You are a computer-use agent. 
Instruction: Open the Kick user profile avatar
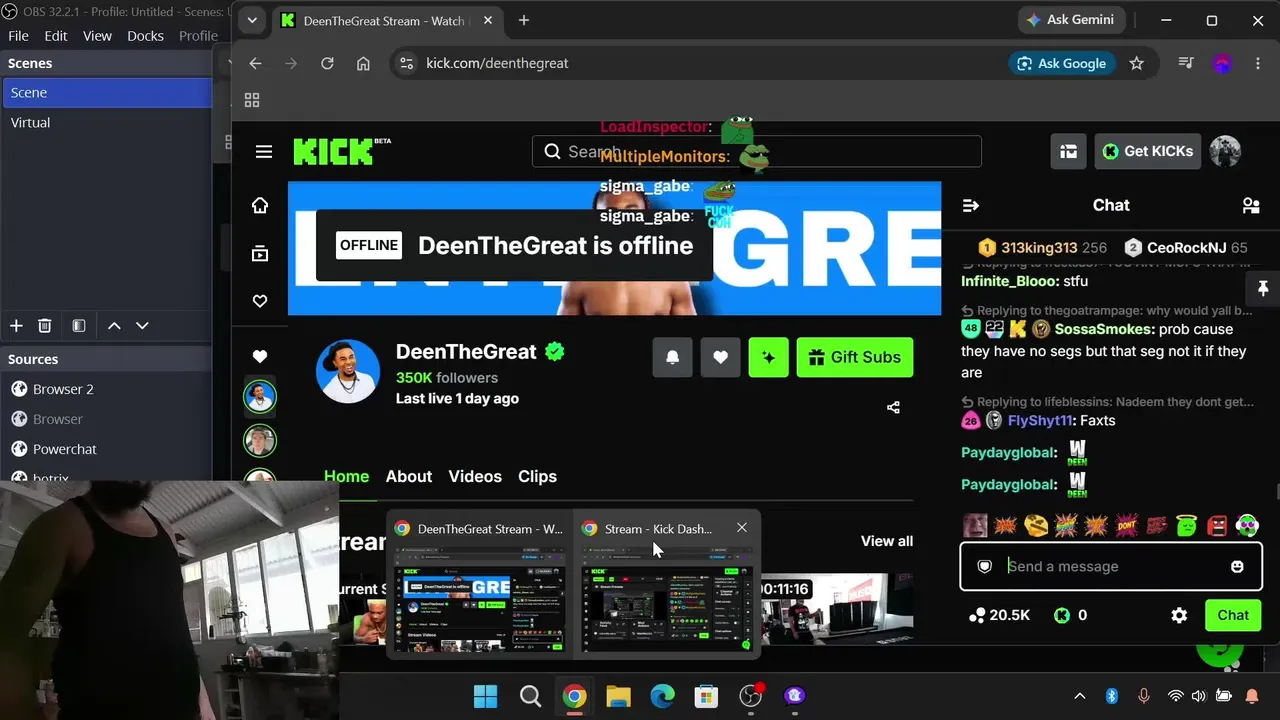1225,151
